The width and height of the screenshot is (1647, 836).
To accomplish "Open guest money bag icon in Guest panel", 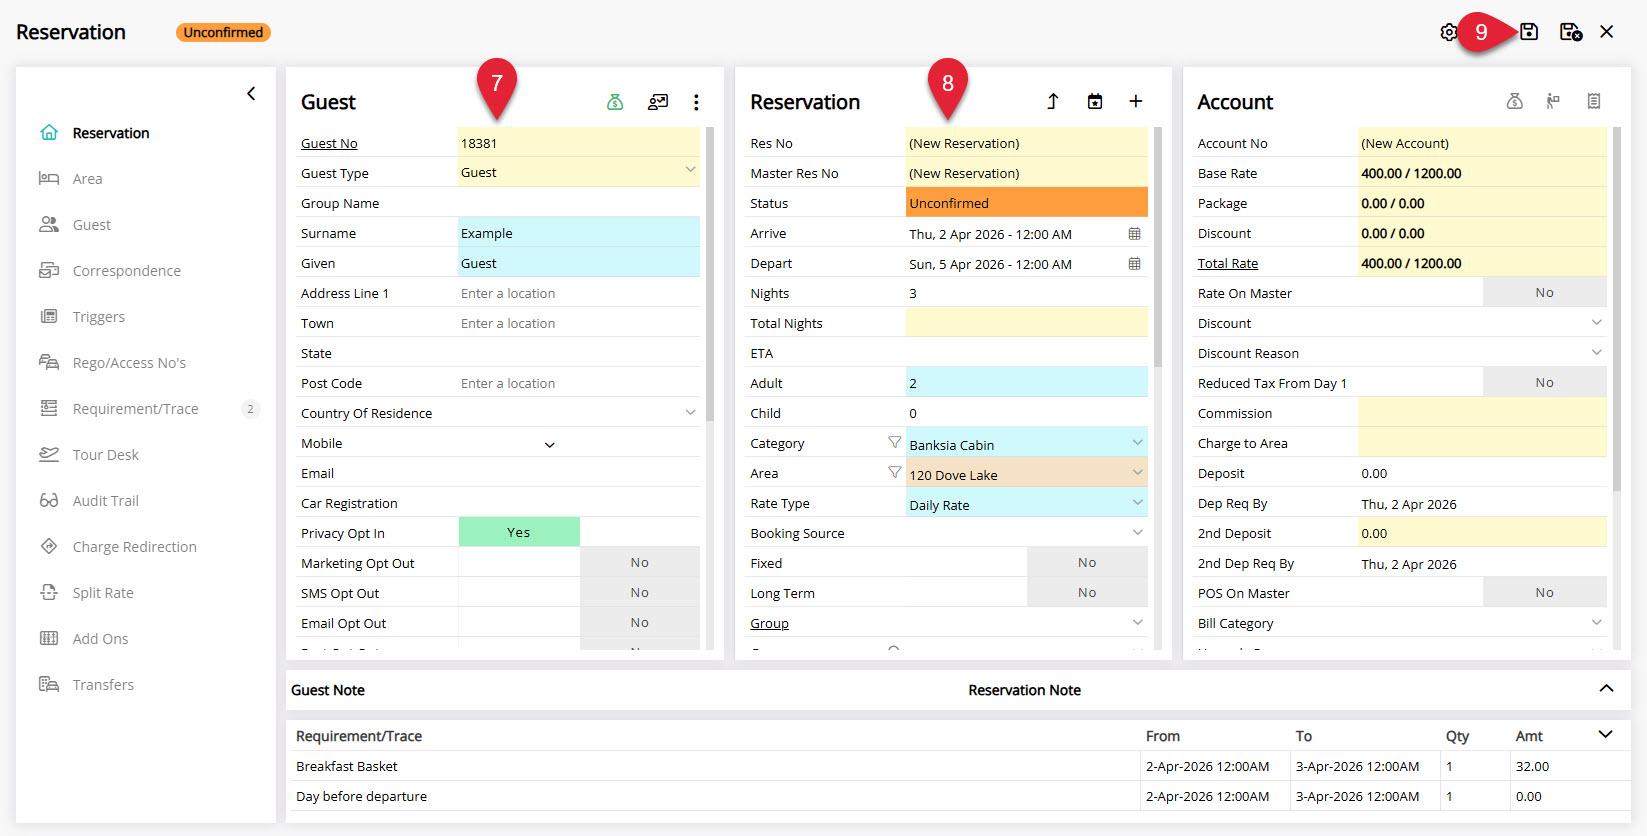I will [615, 102].
